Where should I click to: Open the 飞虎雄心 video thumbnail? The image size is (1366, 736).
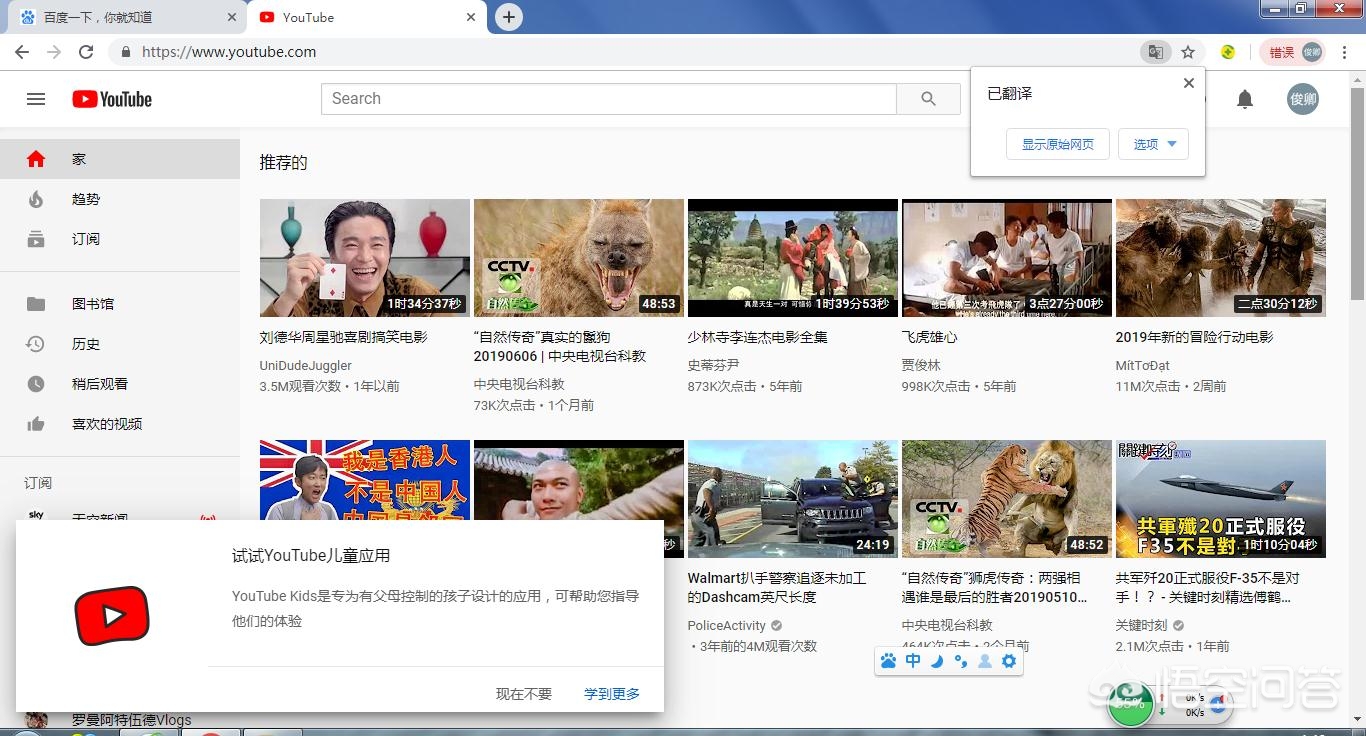coord(1007,258)
